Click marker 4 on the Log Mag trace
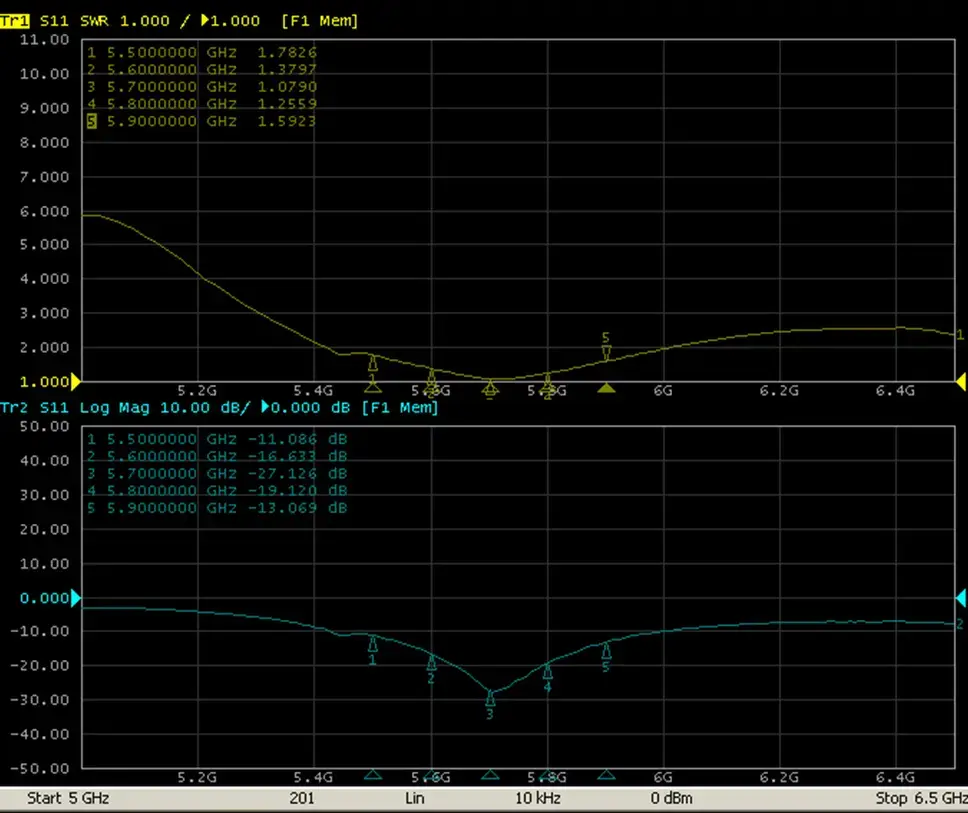Image resolution: width=968 pixels, height=813 pixels. click(x=548, y=677)
